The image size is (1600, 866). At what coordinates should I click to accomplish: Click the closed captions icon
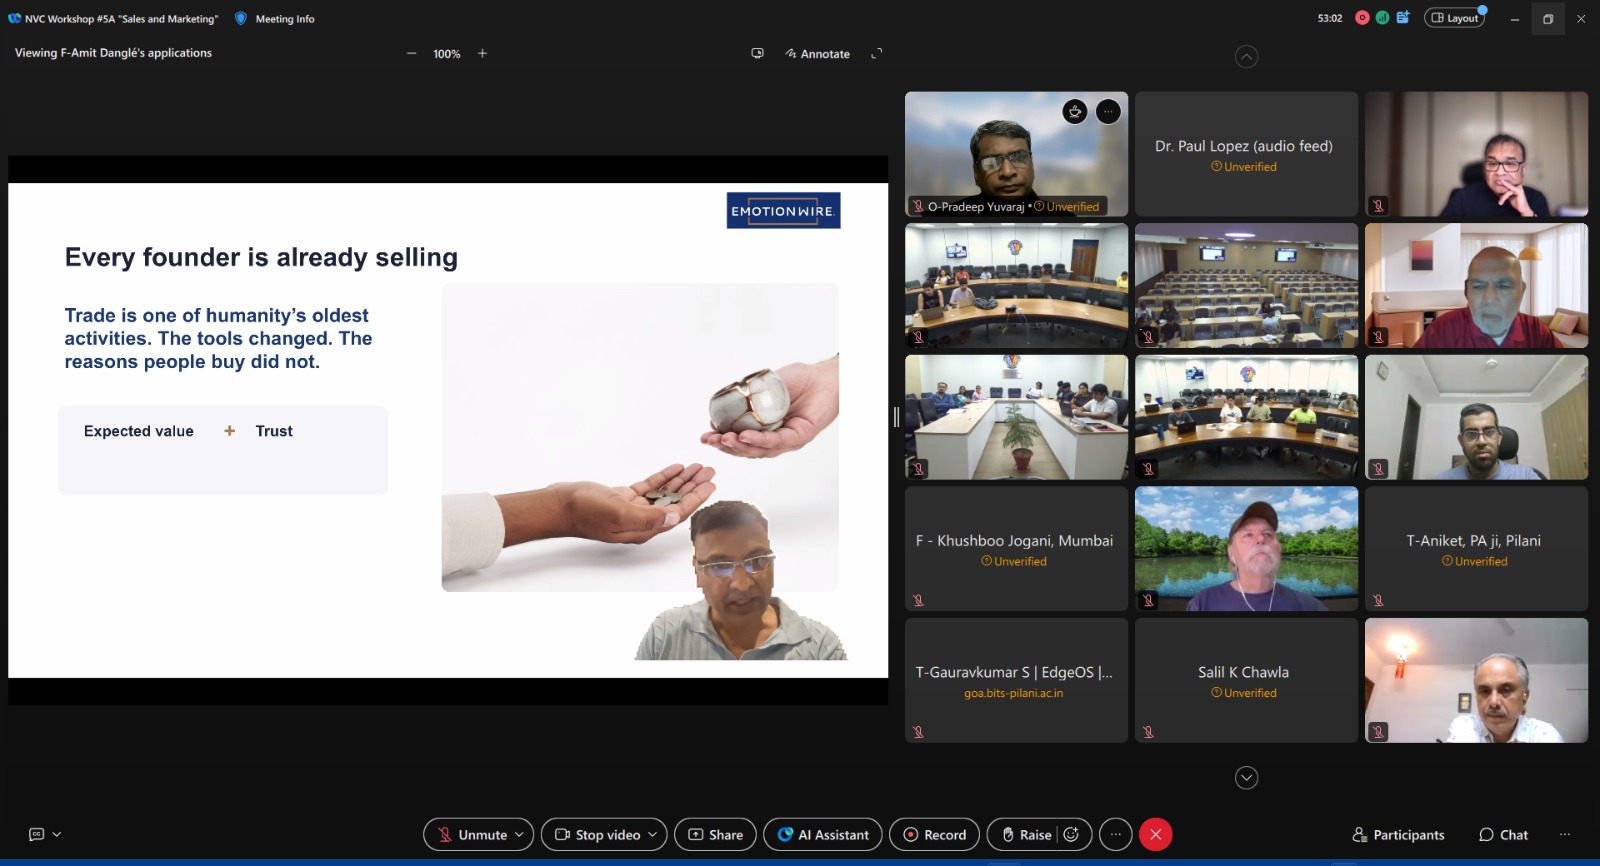[x=37, y=834]
